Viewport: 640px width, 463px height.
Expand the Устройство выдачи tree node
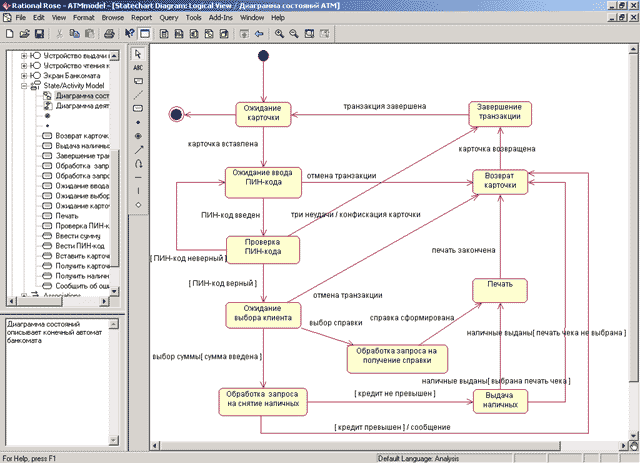[24, 56]
